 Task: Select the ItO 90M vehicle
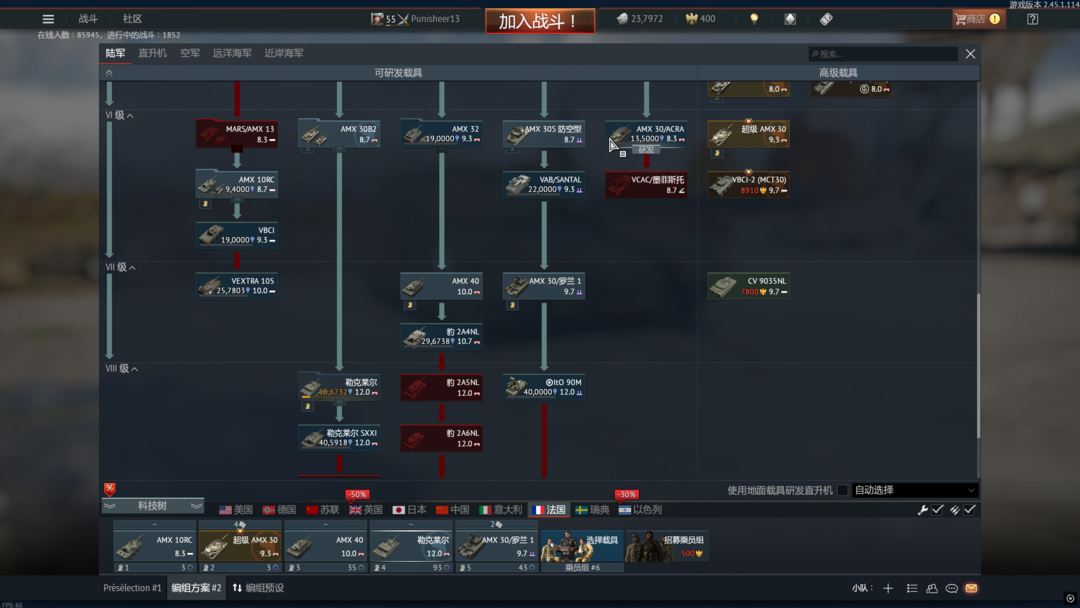click(544, 387)
